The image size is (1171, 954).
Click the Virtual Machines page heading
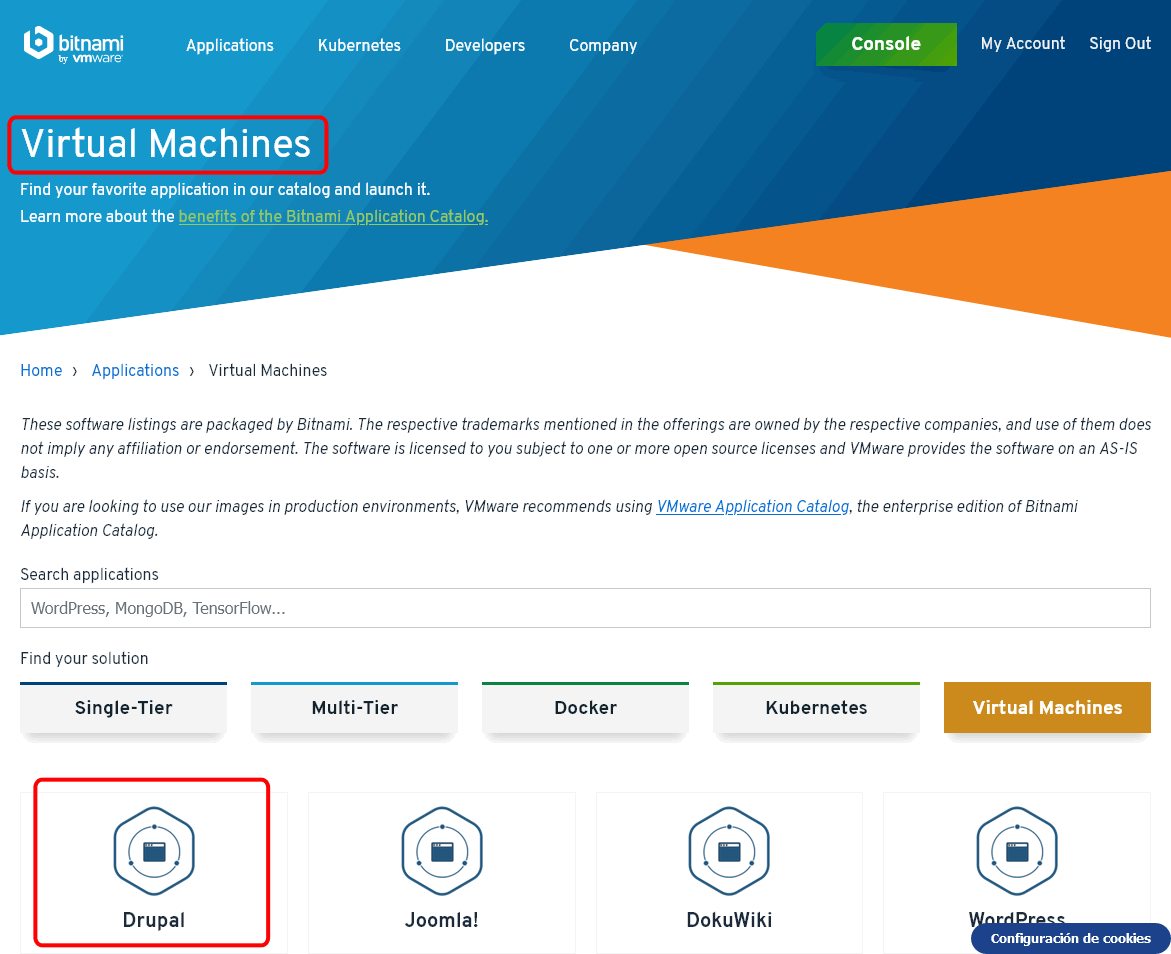tap(166, 143)
